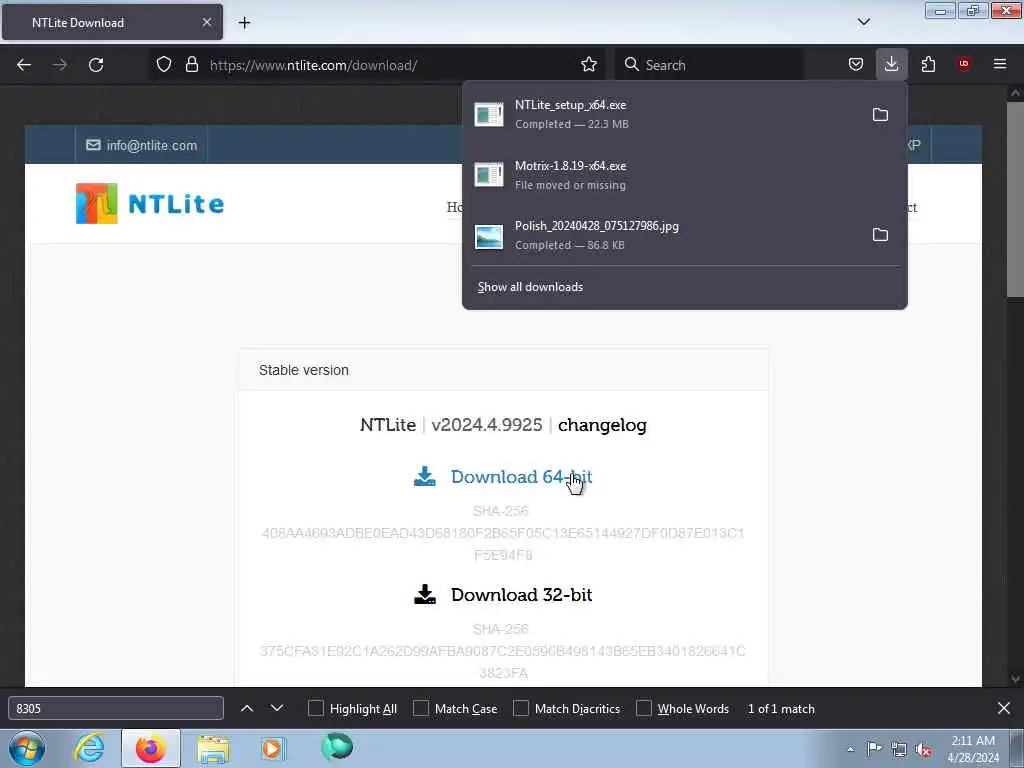The width and height of the screenshot is (1024, 768).
Task: Jump to next find match
Action: click(x=277, y=709)
